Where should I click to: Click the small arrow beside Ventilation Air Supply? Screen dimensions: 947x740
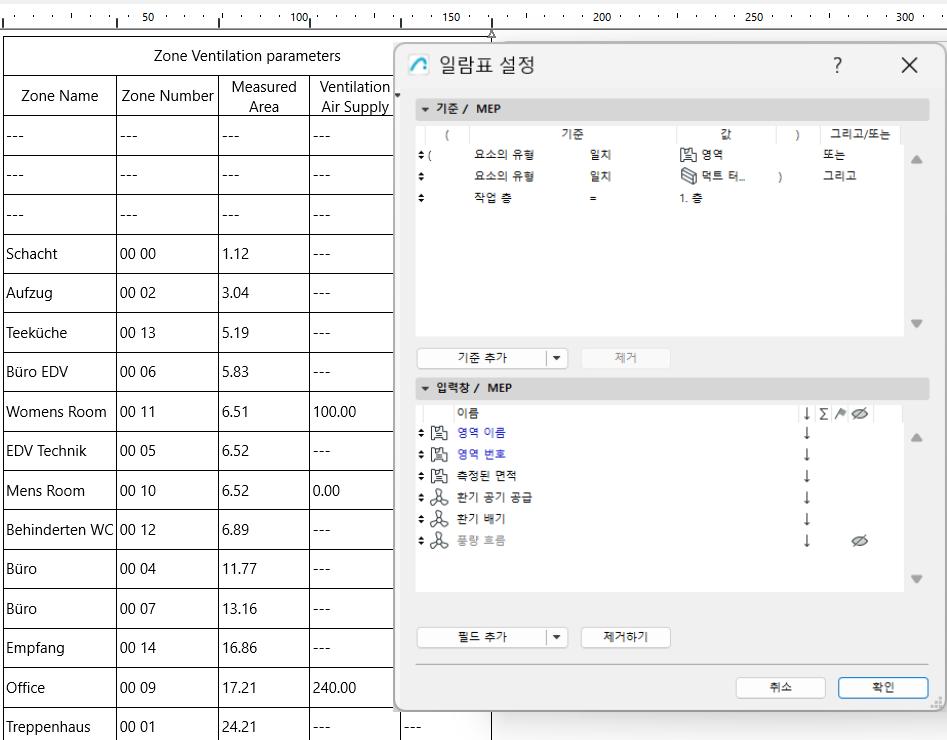[x=397, y=95]
